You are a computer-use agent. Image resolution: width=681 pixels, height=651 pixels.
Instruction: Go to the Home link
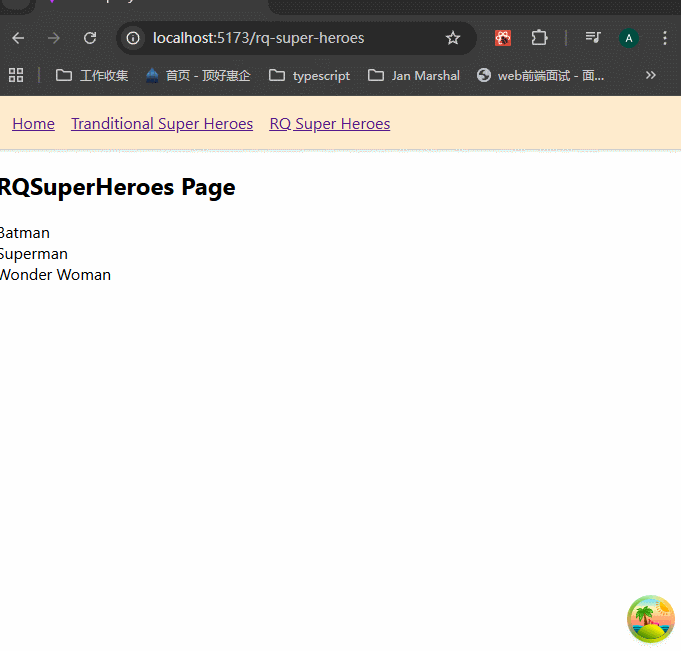click(x=33, y=124)
